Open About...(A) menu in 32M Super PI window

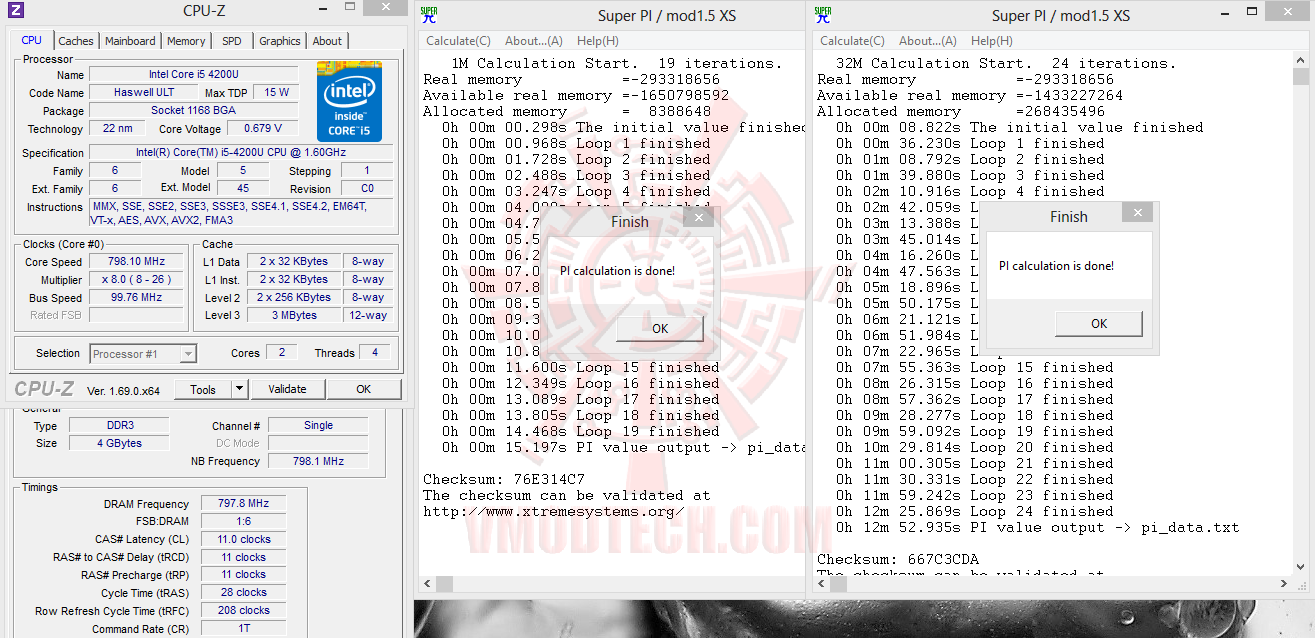[928, 41]
